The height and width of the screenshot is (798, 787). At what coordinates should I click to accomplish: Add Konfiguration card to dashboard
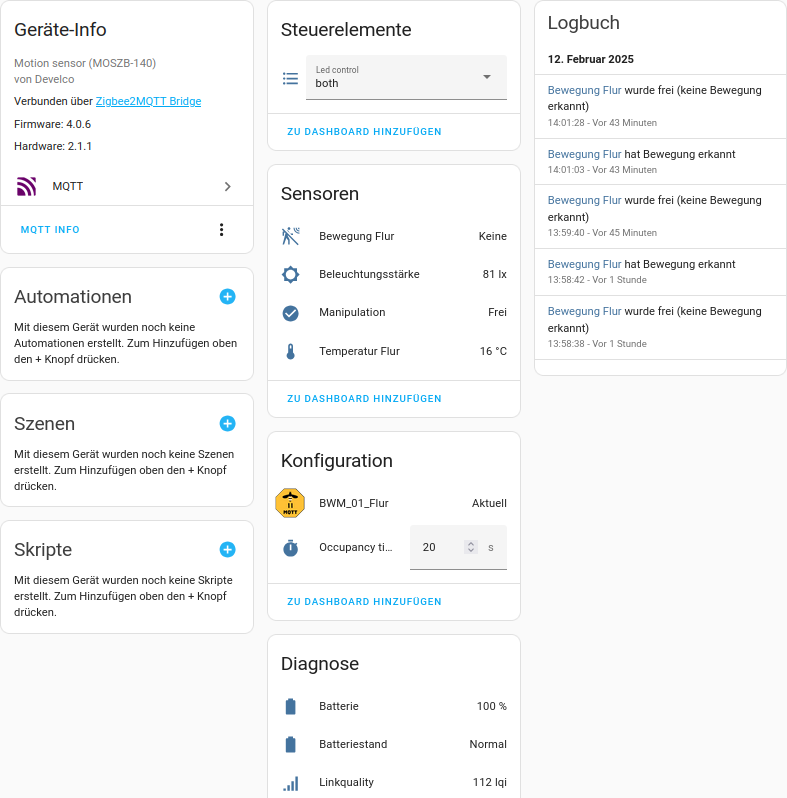[x=364, y=602]
